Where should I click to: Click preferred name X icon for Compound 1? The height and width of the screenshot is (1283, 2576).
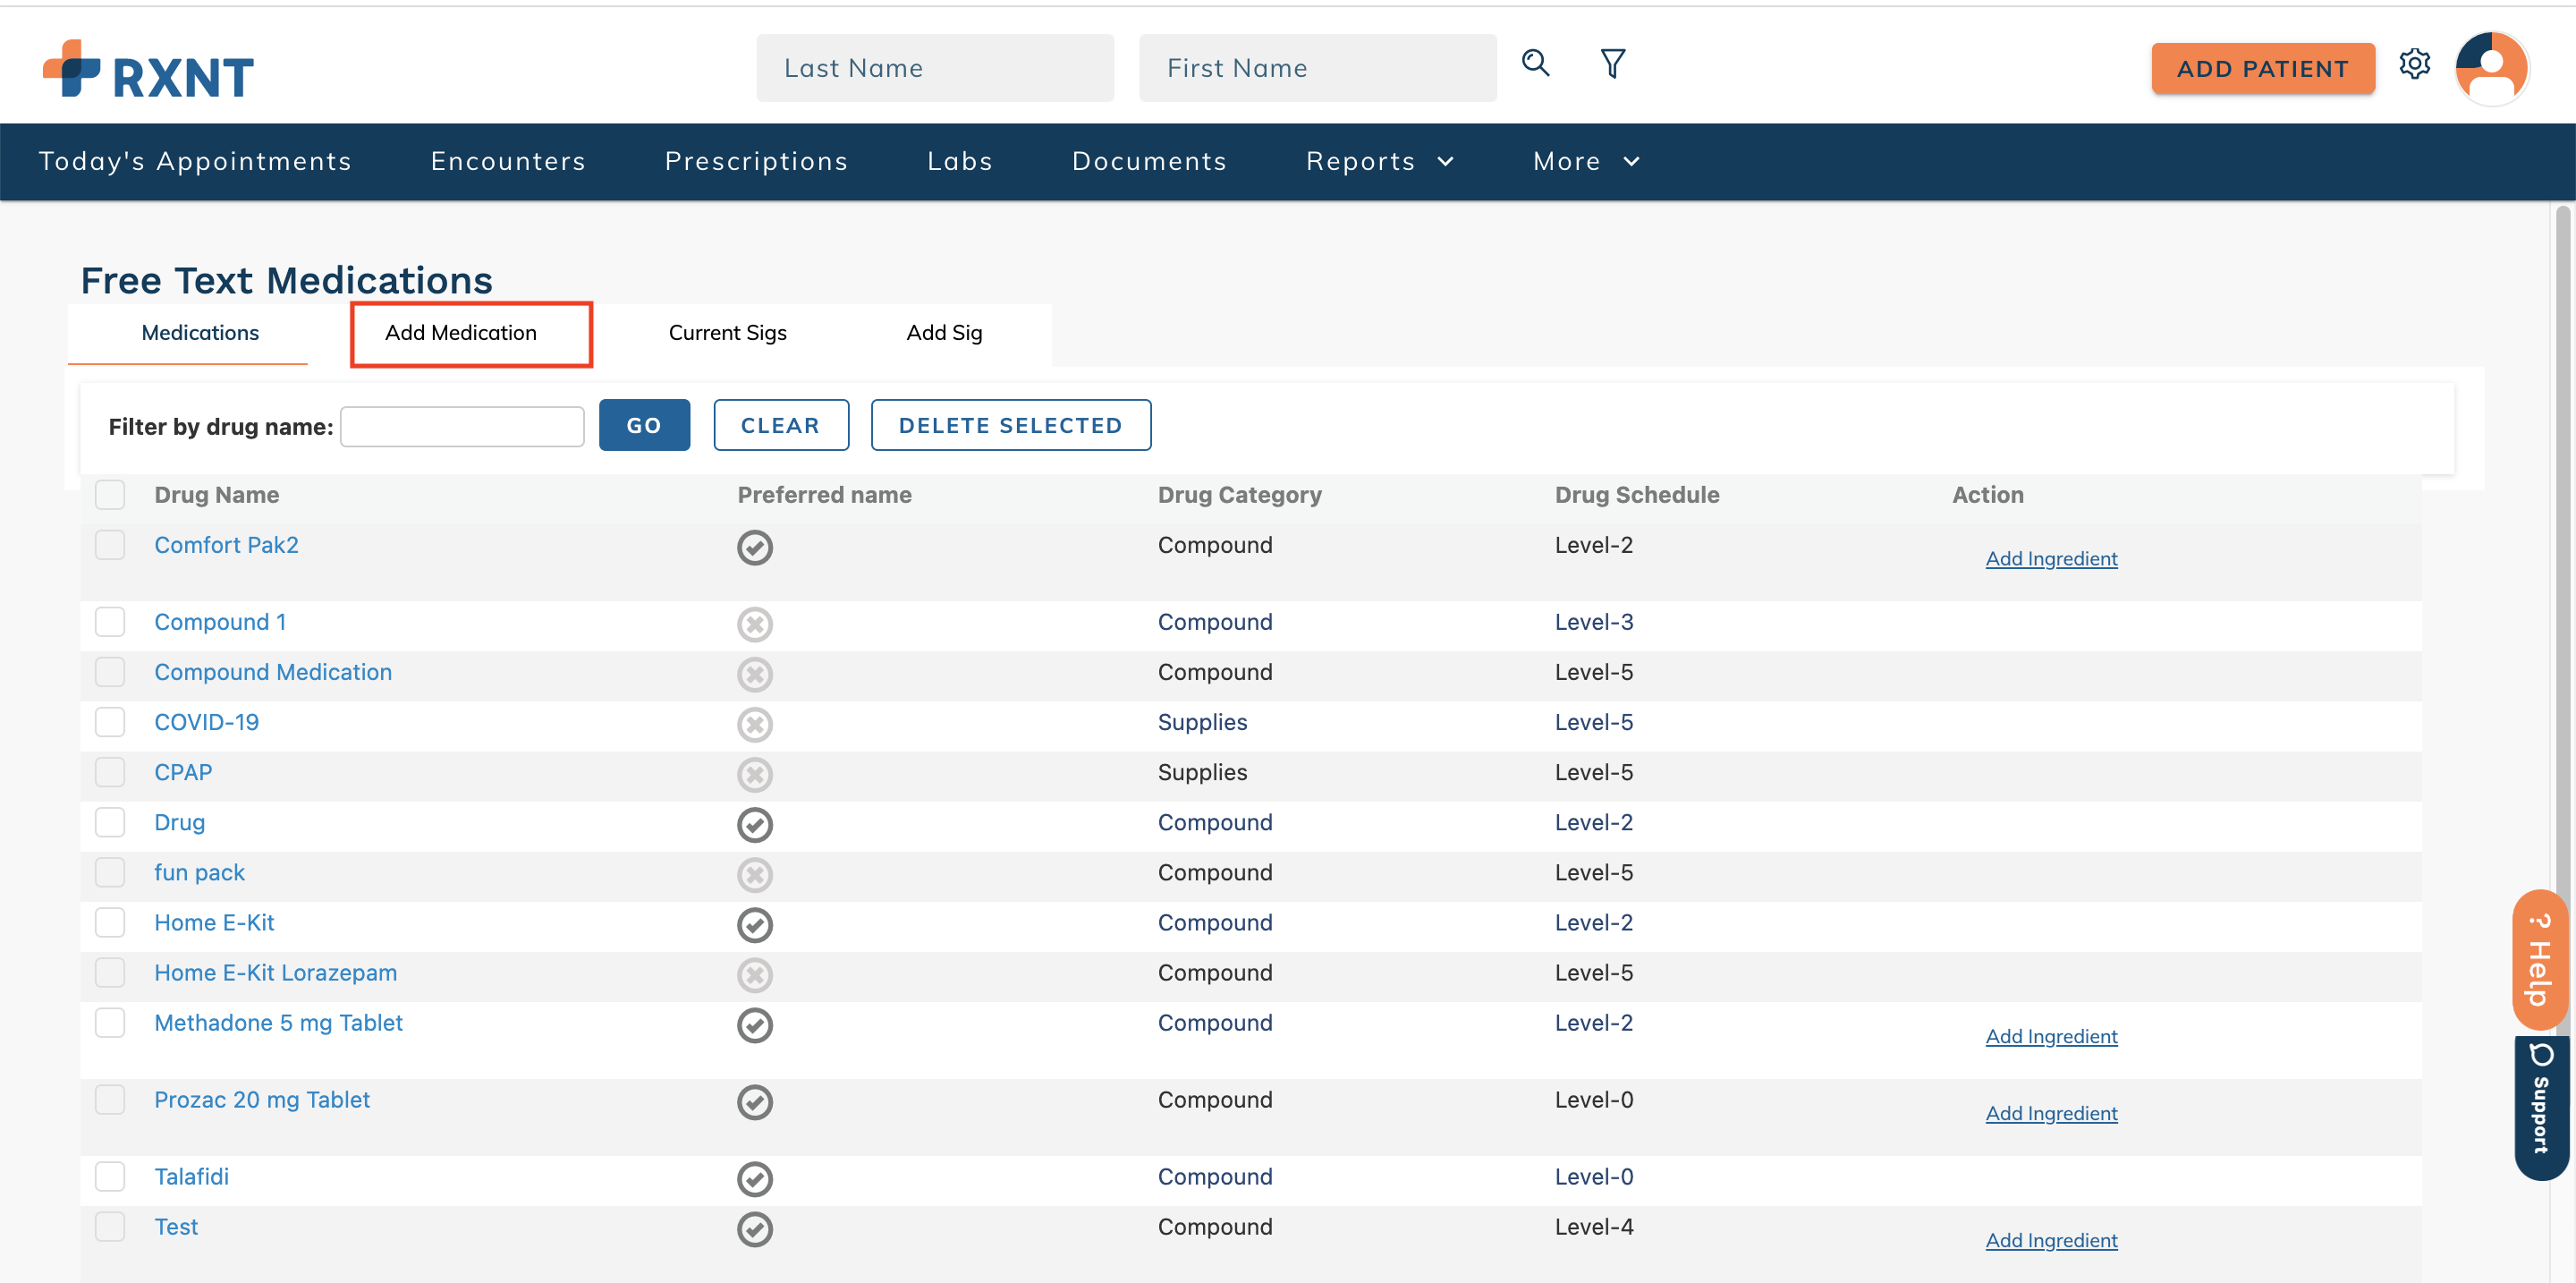point(755,624)
